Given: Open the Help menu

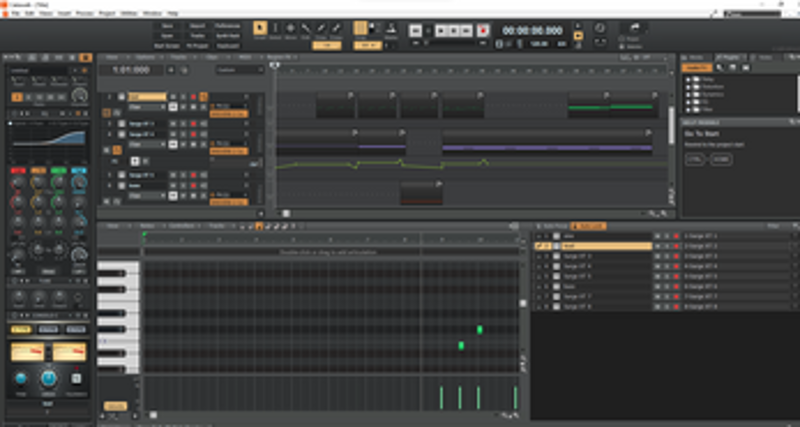Looking at the screenshot, I should pos(172,13).
